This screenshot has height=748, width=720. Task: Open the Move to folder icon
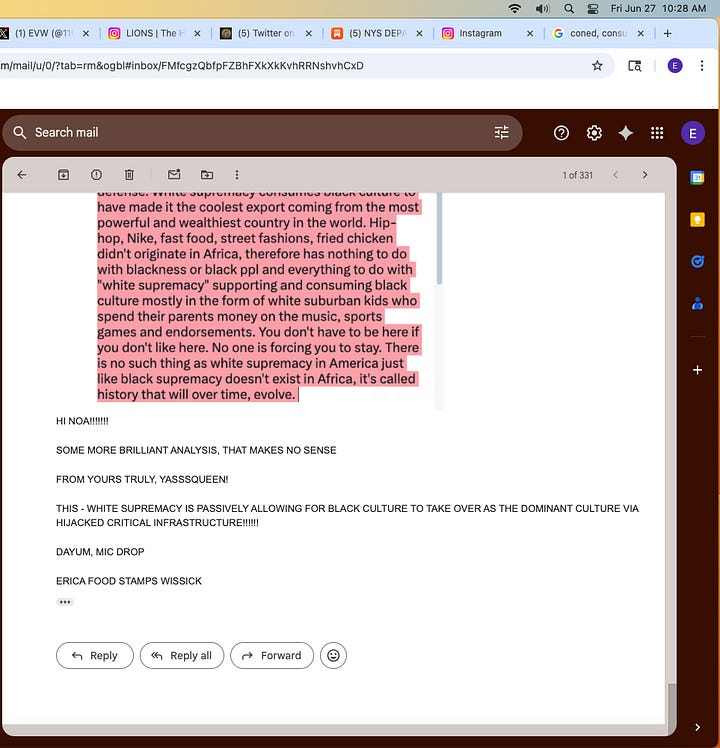(x=207, y=175)
